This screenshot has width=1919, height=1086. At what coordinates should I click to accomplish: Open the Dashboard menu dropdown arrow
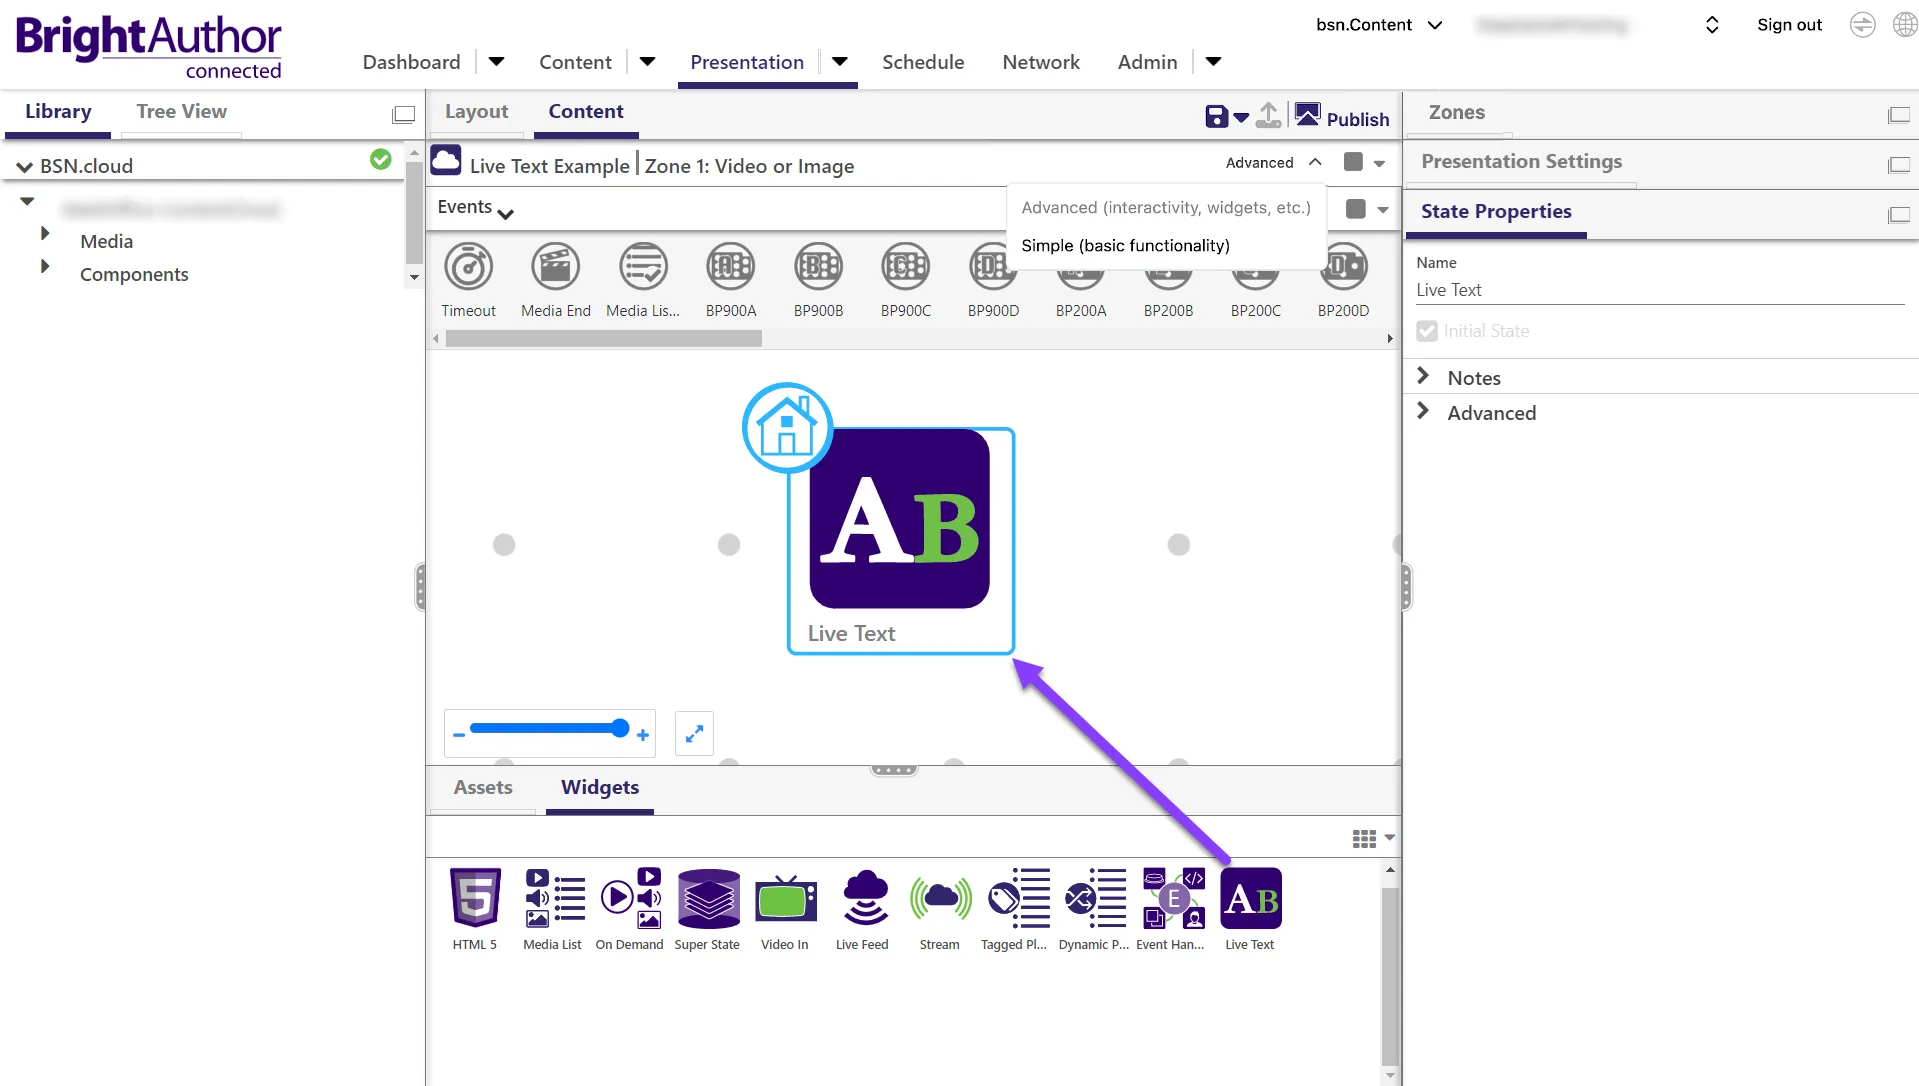coord(496,62)
